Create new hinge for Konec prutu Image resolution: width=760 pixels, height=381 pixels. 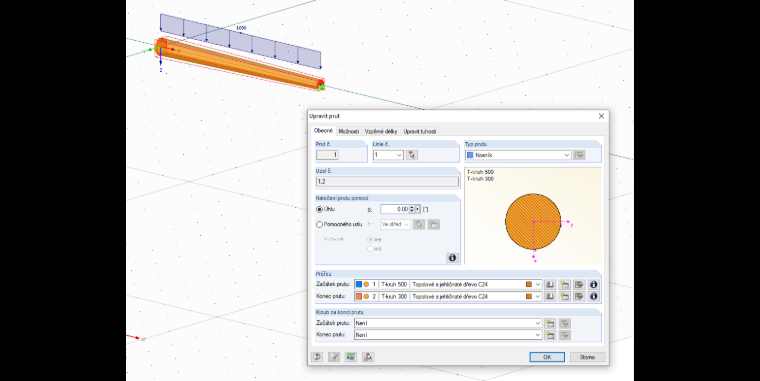550,335
